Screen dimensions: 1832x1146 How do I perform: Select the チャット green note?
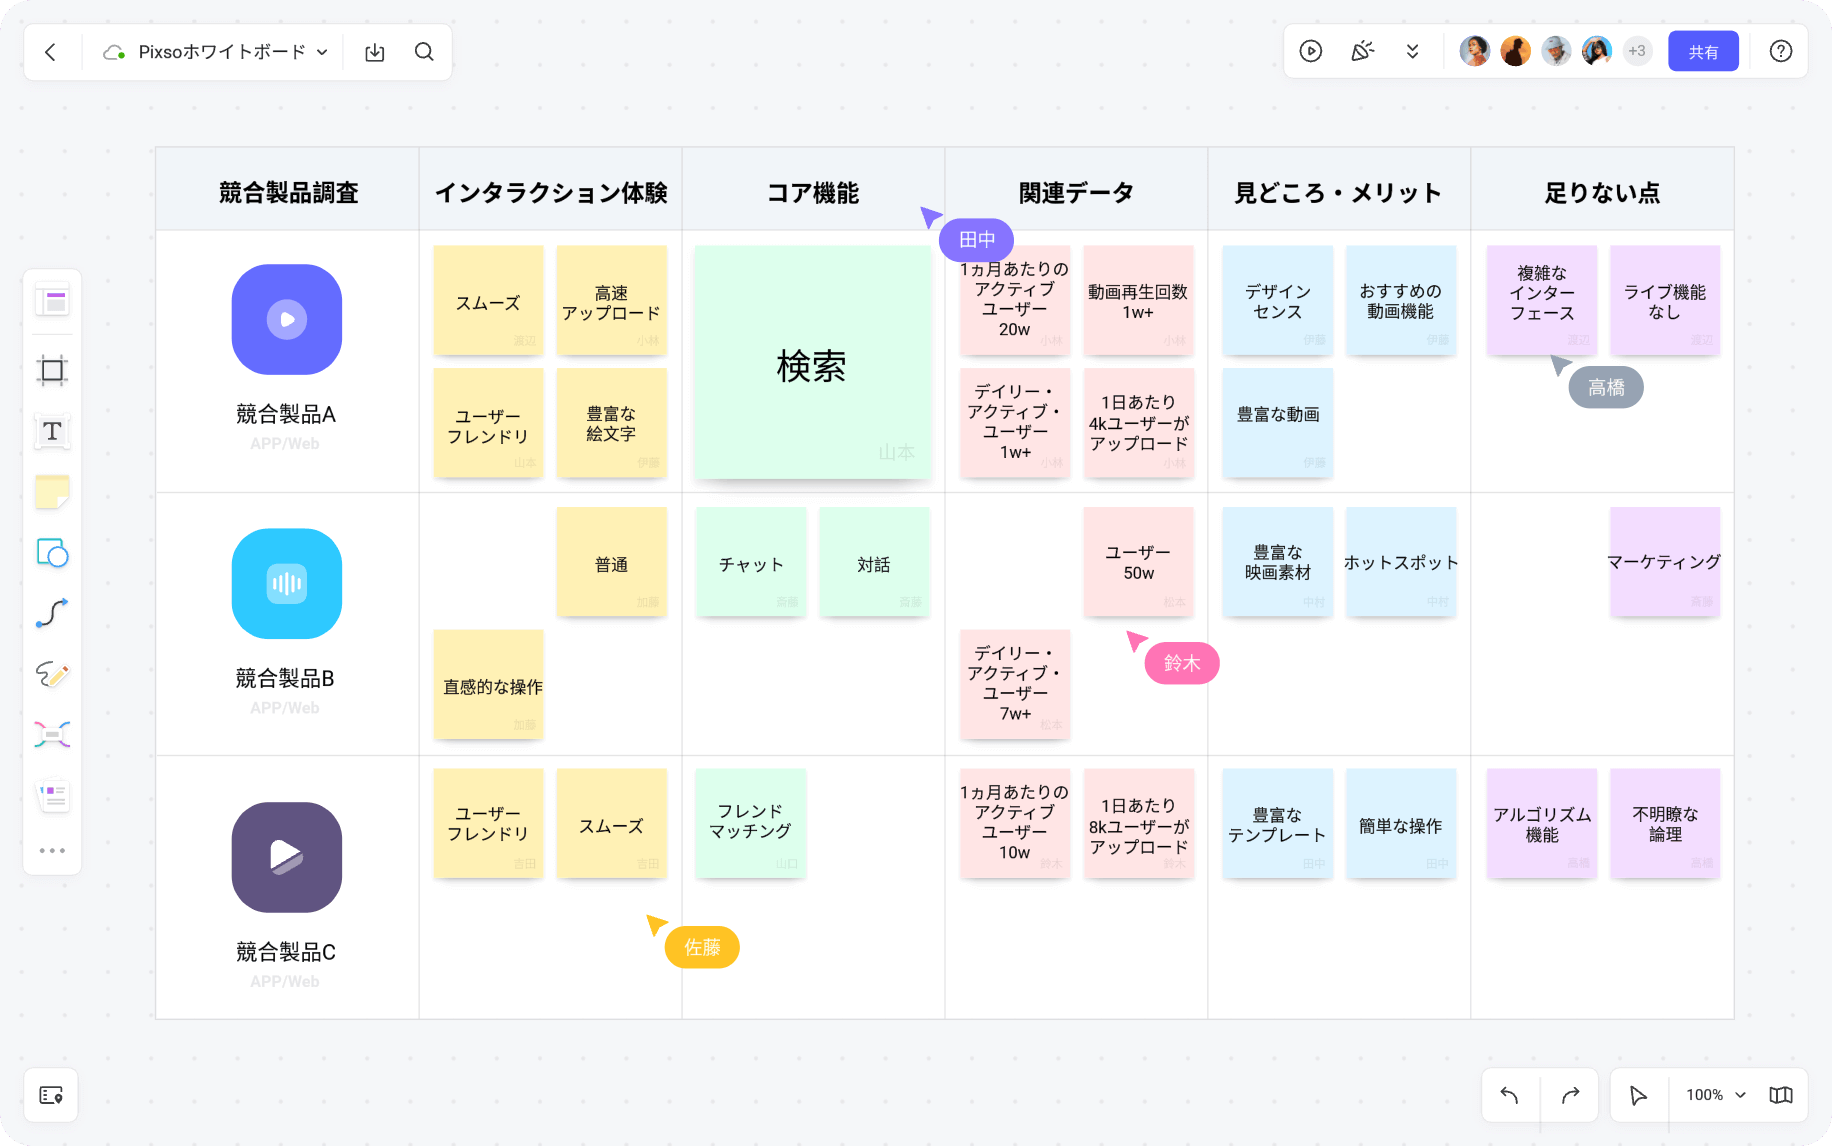tap(751, 562)
